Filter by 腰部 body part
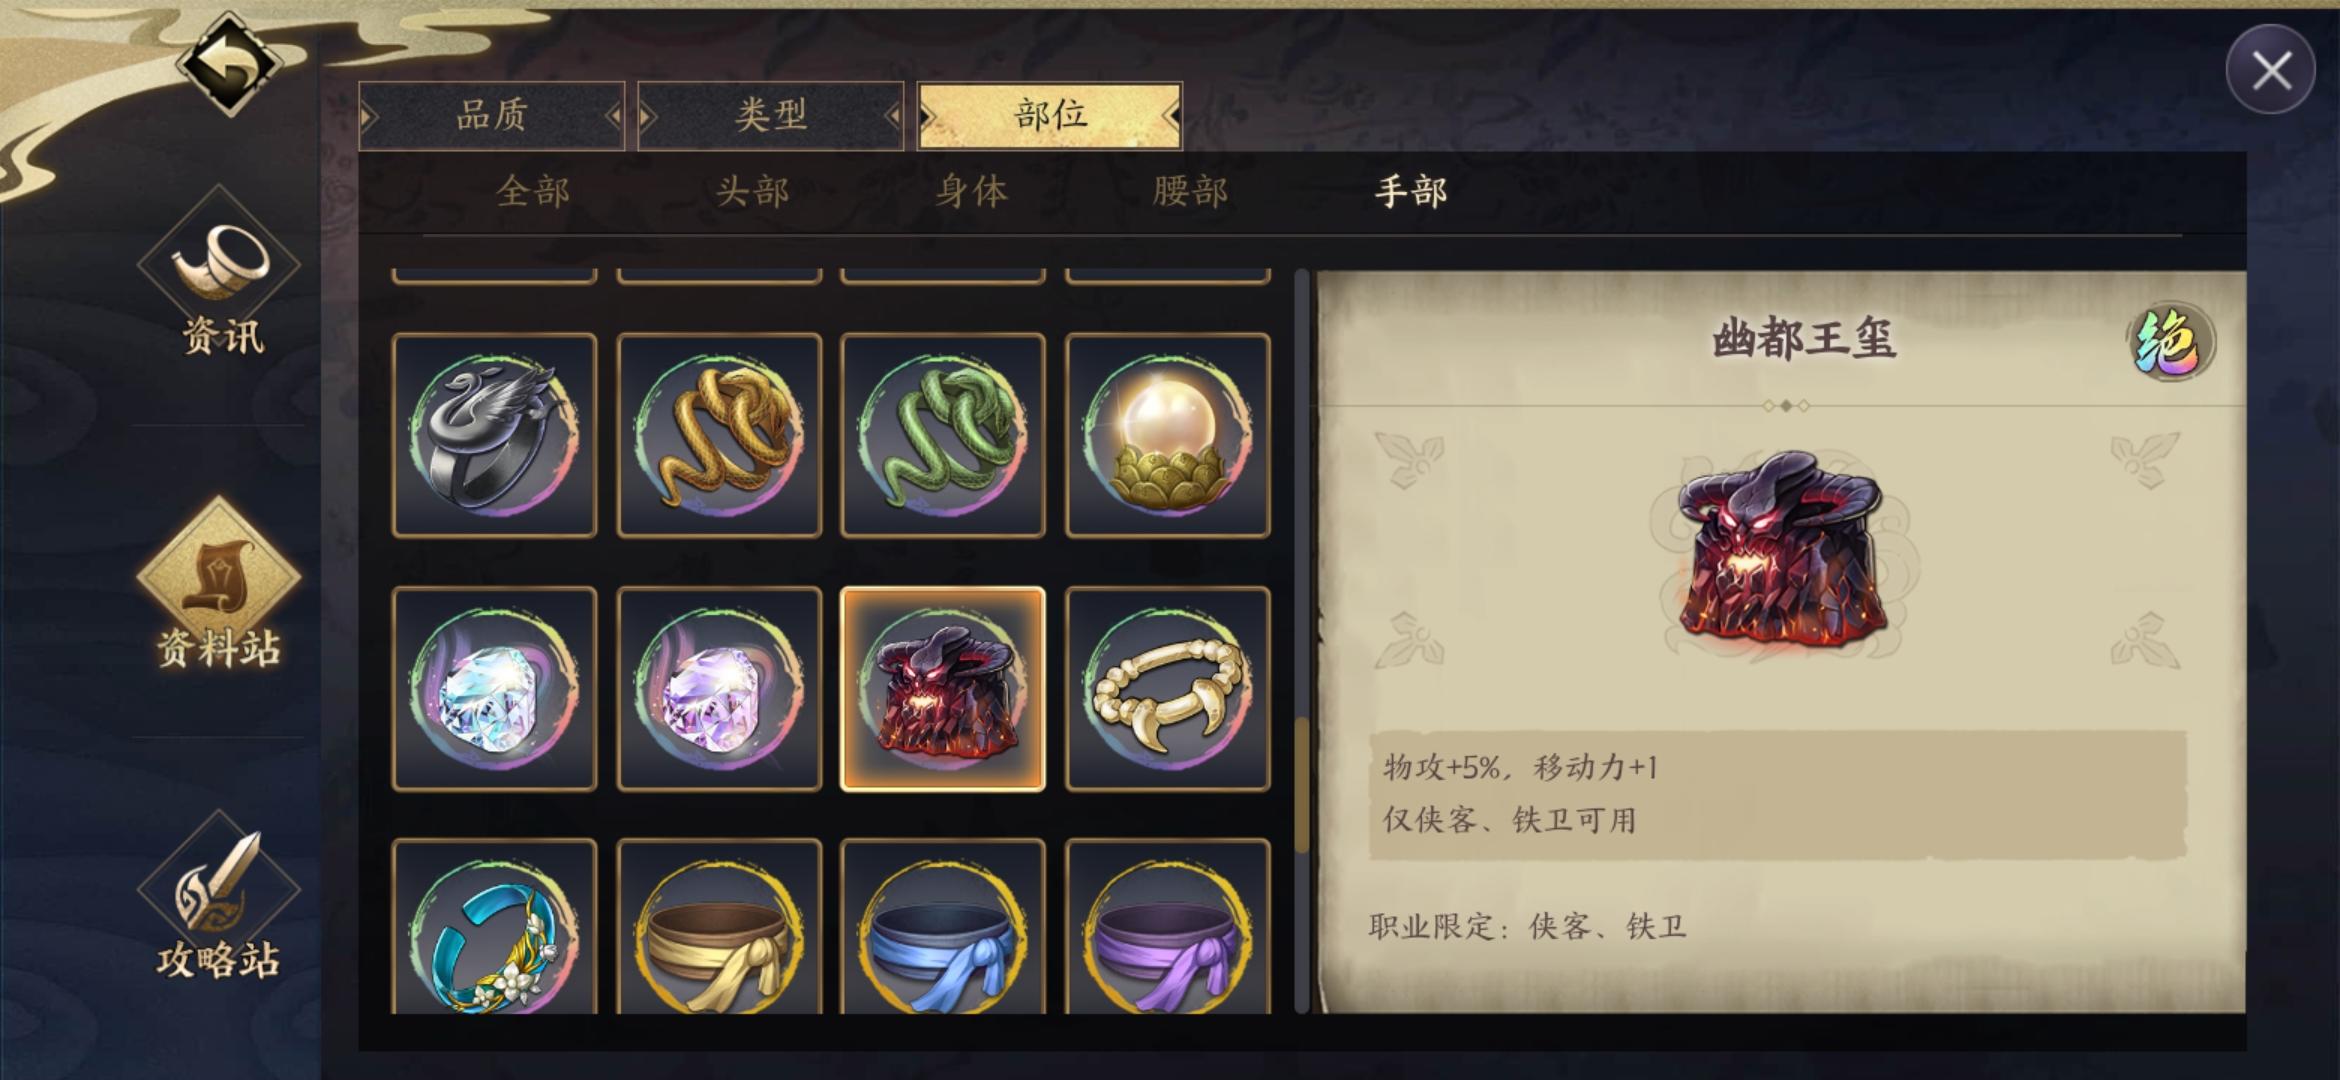Screen dimensions: 2340x1080 (x=1190, y=191)
